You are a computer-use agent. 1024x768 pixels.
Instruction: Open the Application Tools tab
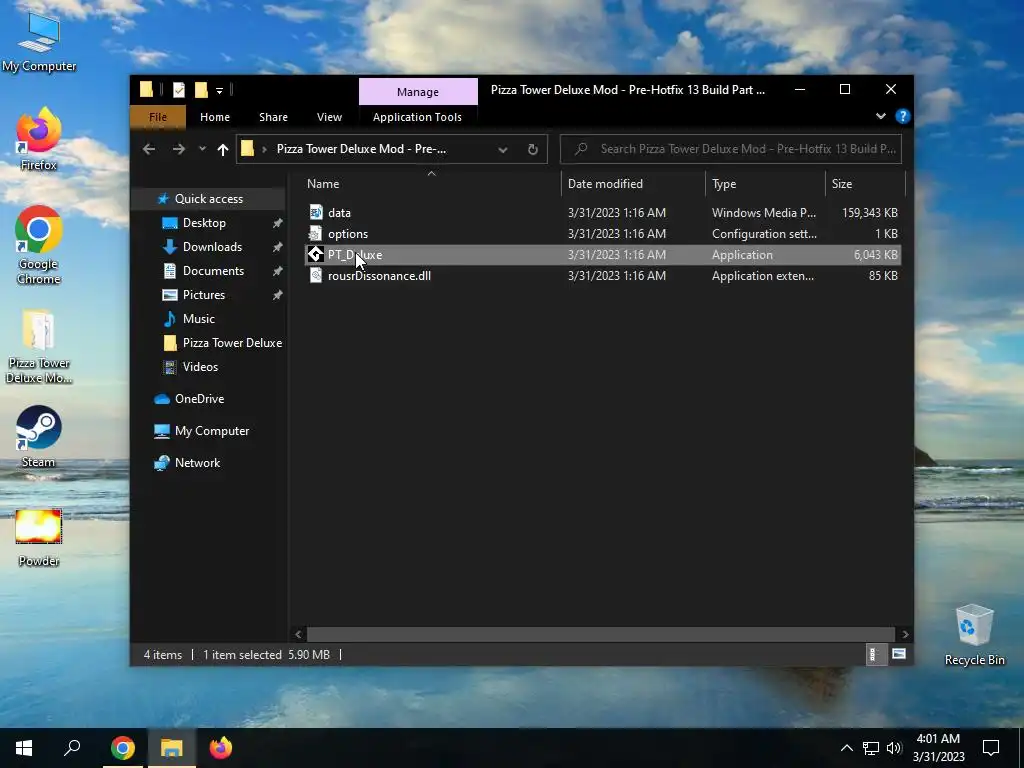click(417, 117)
